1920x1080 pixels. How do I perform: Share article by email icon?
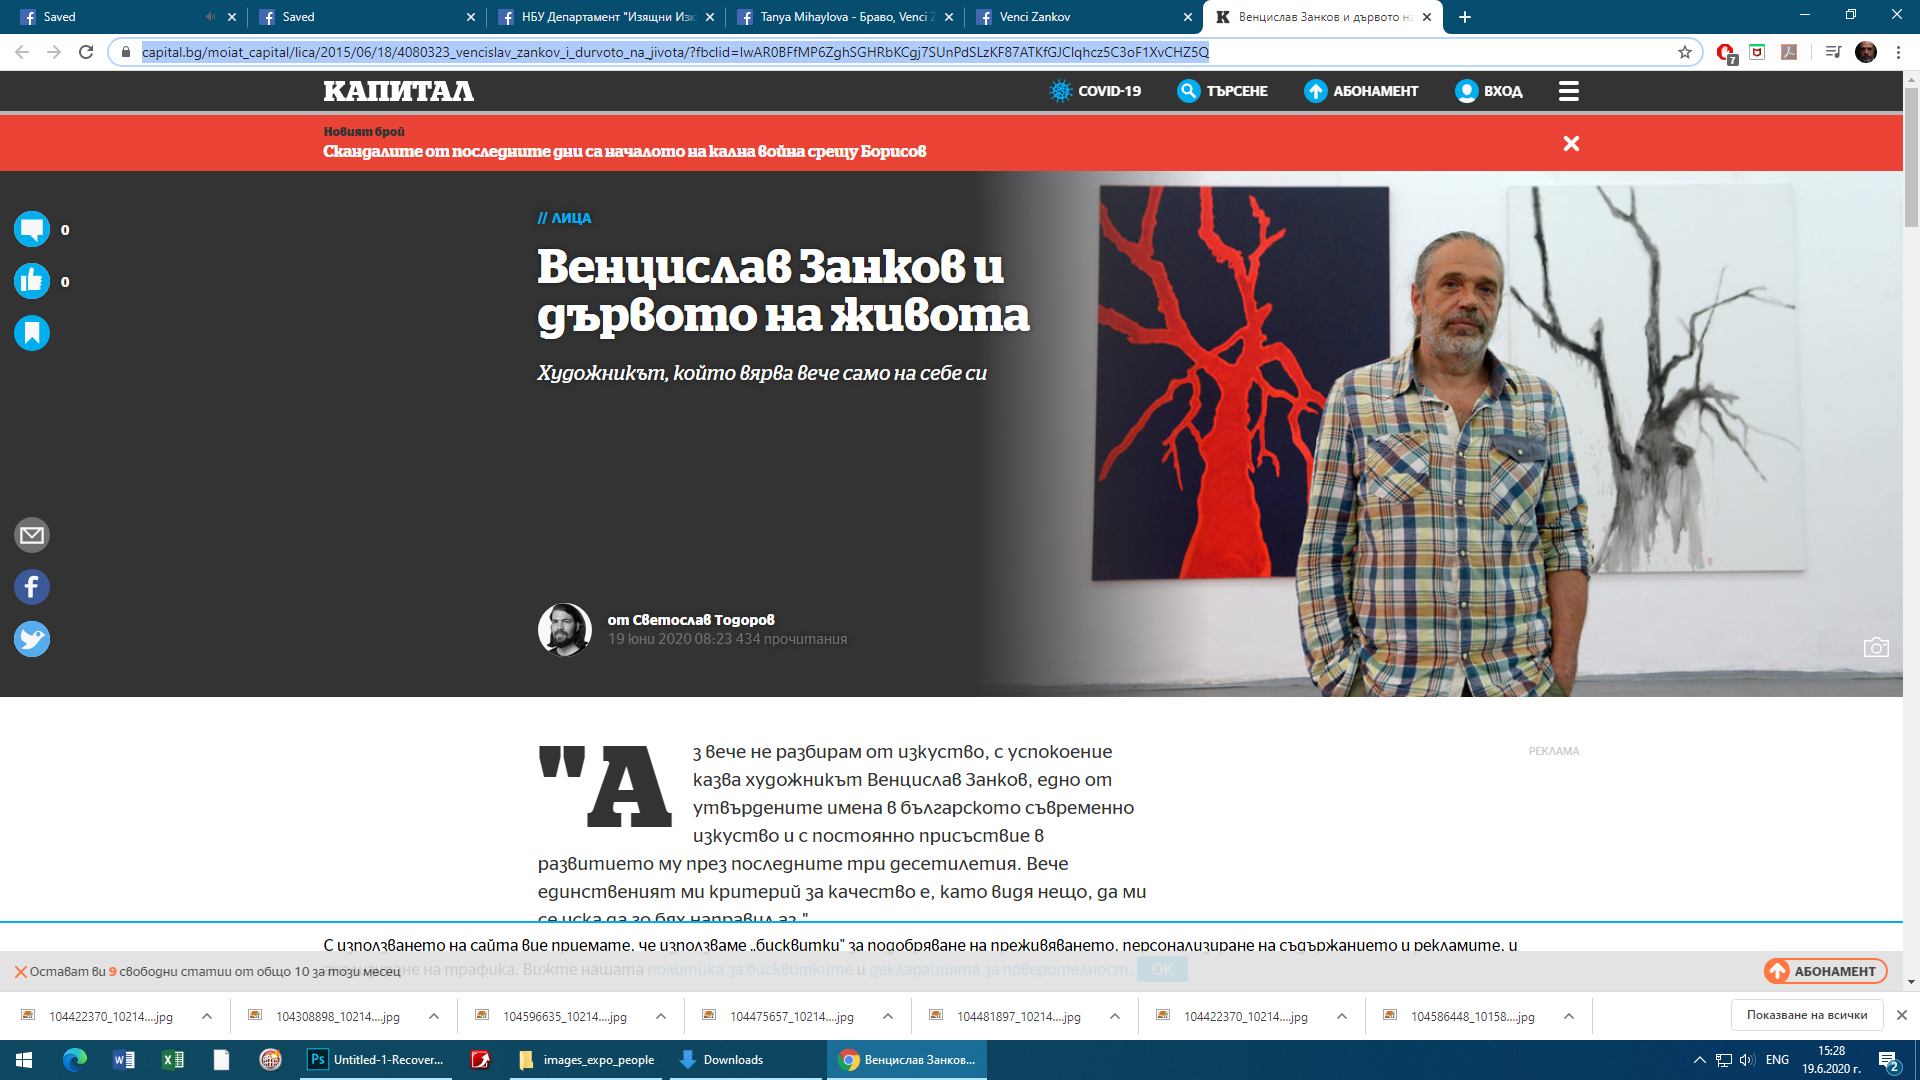pos(32,535)
